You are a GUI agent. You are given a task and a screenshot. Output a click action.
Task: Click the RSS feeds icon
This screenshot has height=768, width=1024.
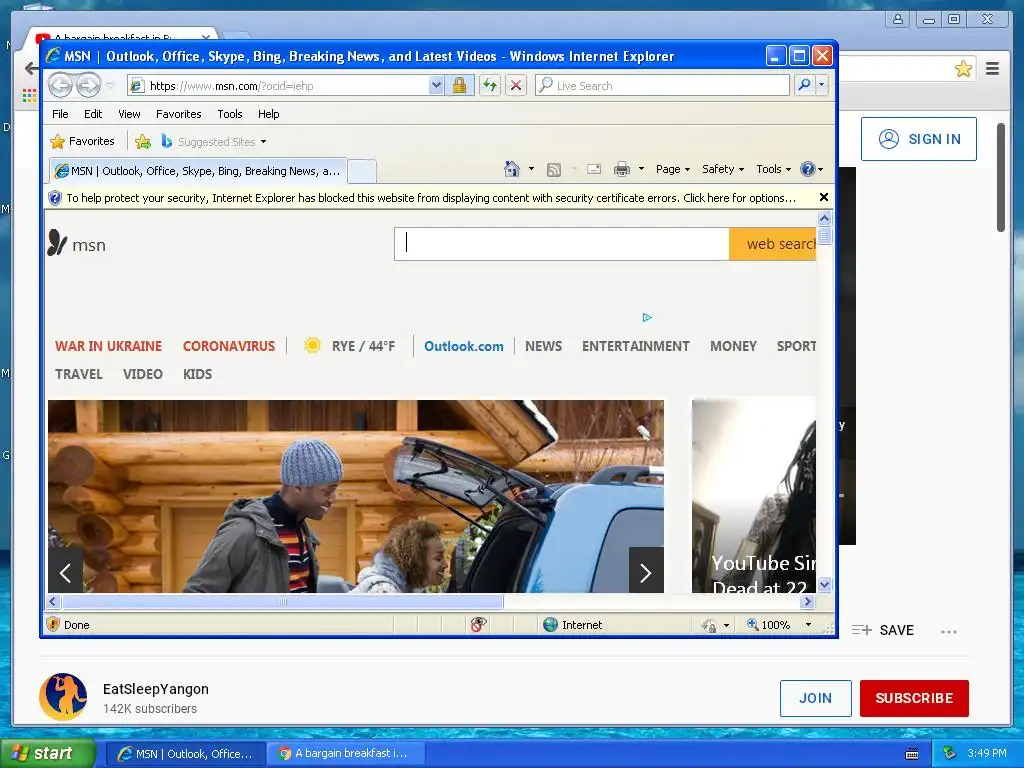[554, 170]
